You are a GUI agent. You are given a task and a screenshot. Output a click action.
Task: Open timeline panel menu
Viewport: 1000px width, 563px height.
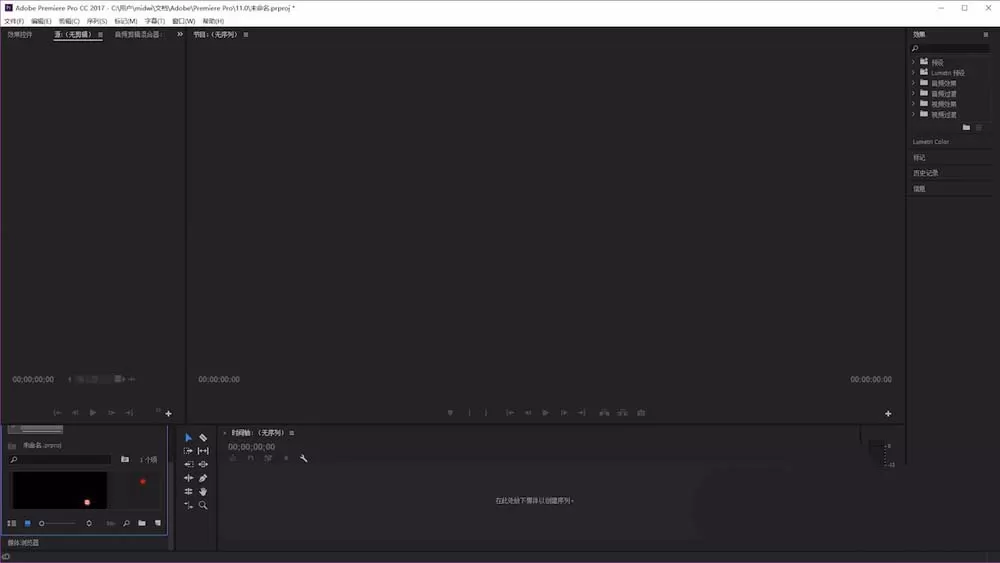coord(291,433)
